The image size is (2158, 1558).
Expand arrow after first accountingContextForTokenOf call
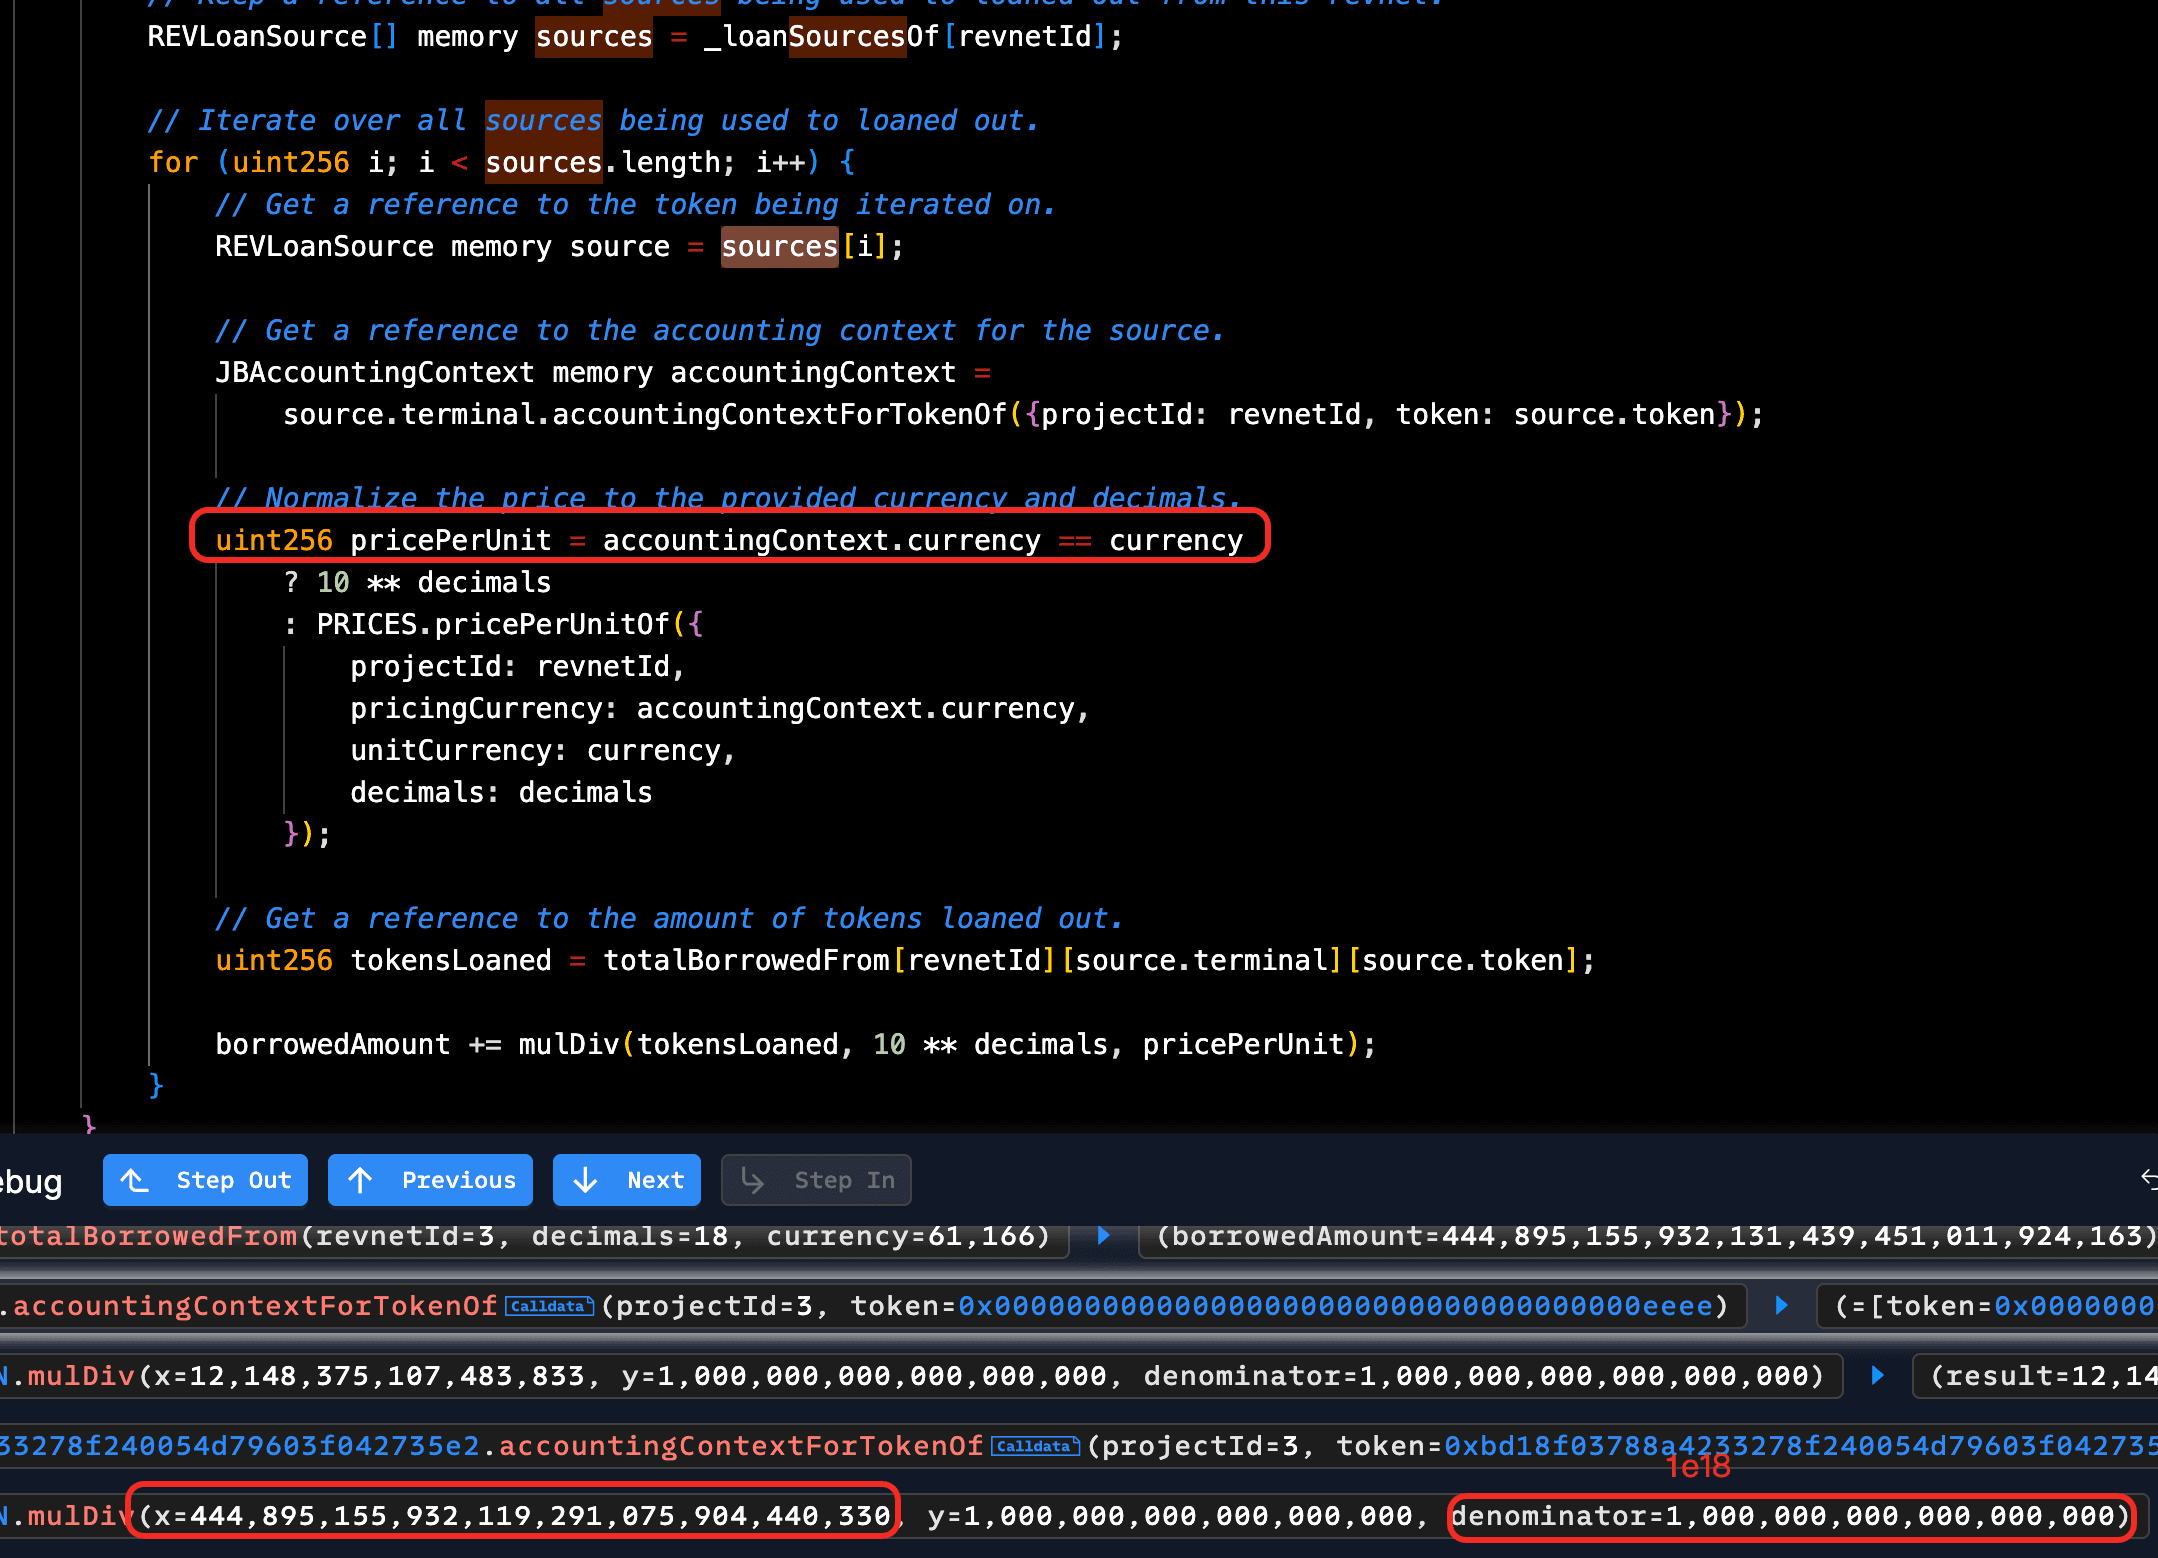pyautogui.click(x=1781, y=1306)
